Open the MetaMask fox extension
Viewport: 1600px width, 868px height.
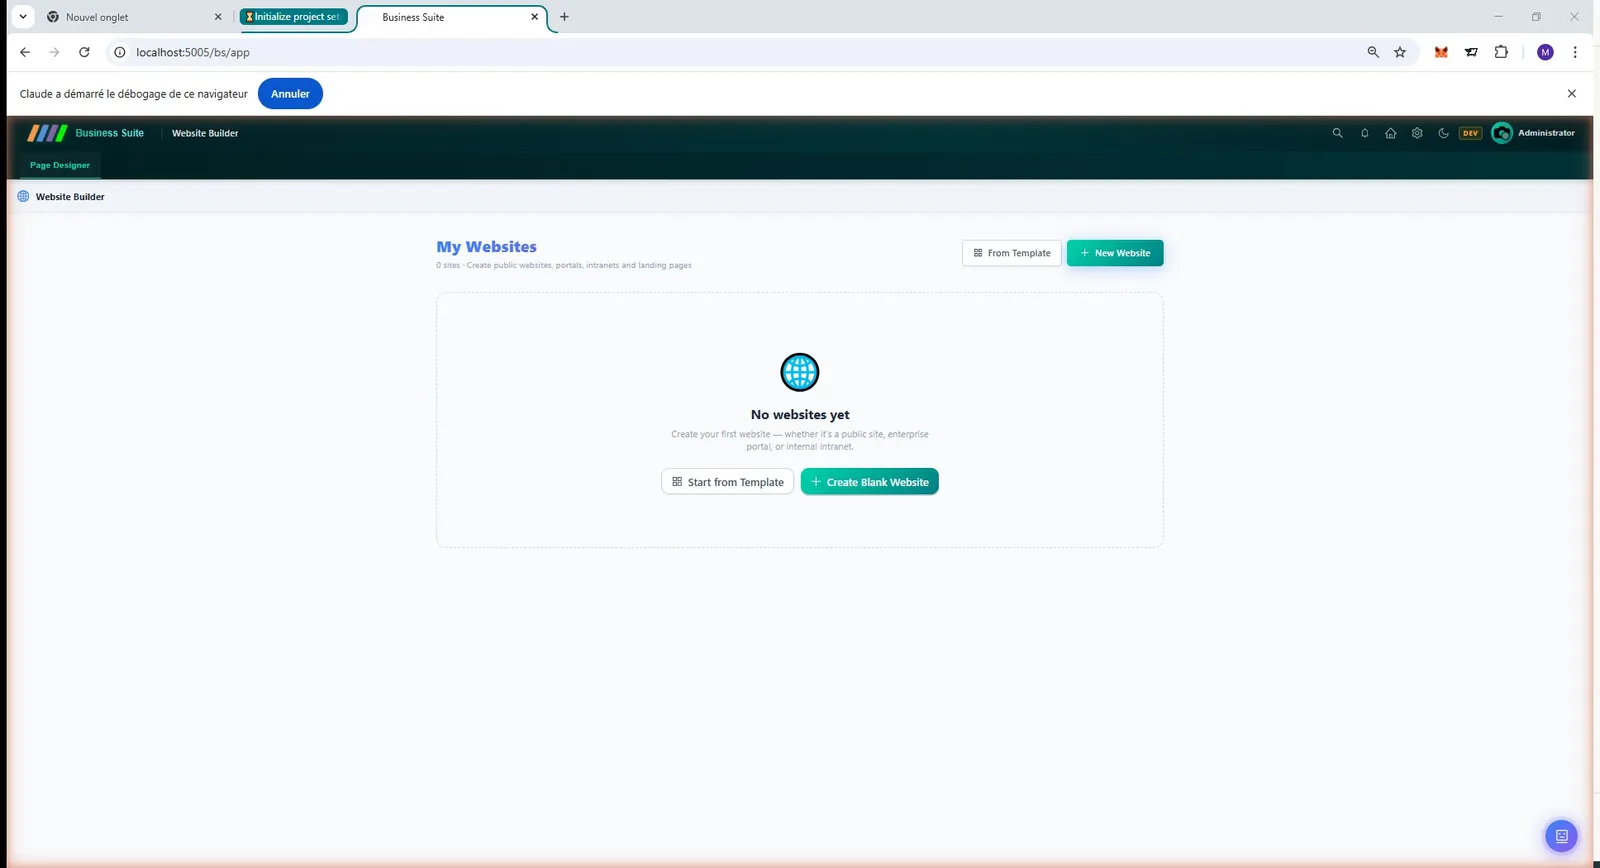(x=1441, y=52)
